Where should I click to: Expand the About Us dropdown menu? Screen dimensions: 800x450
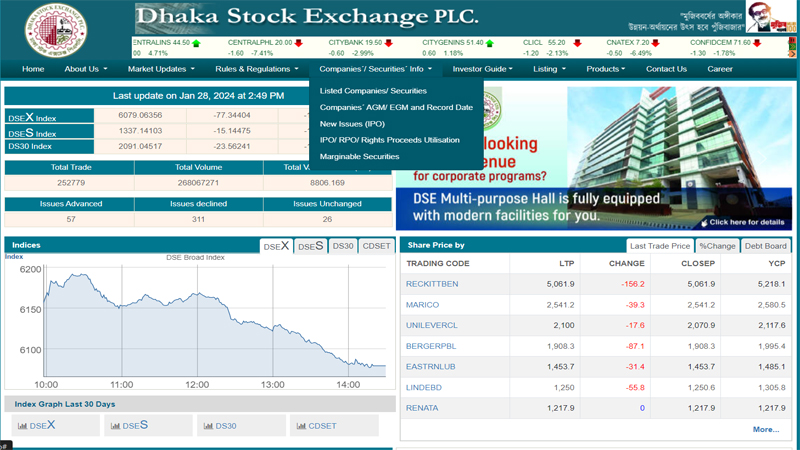coord(86,69)
